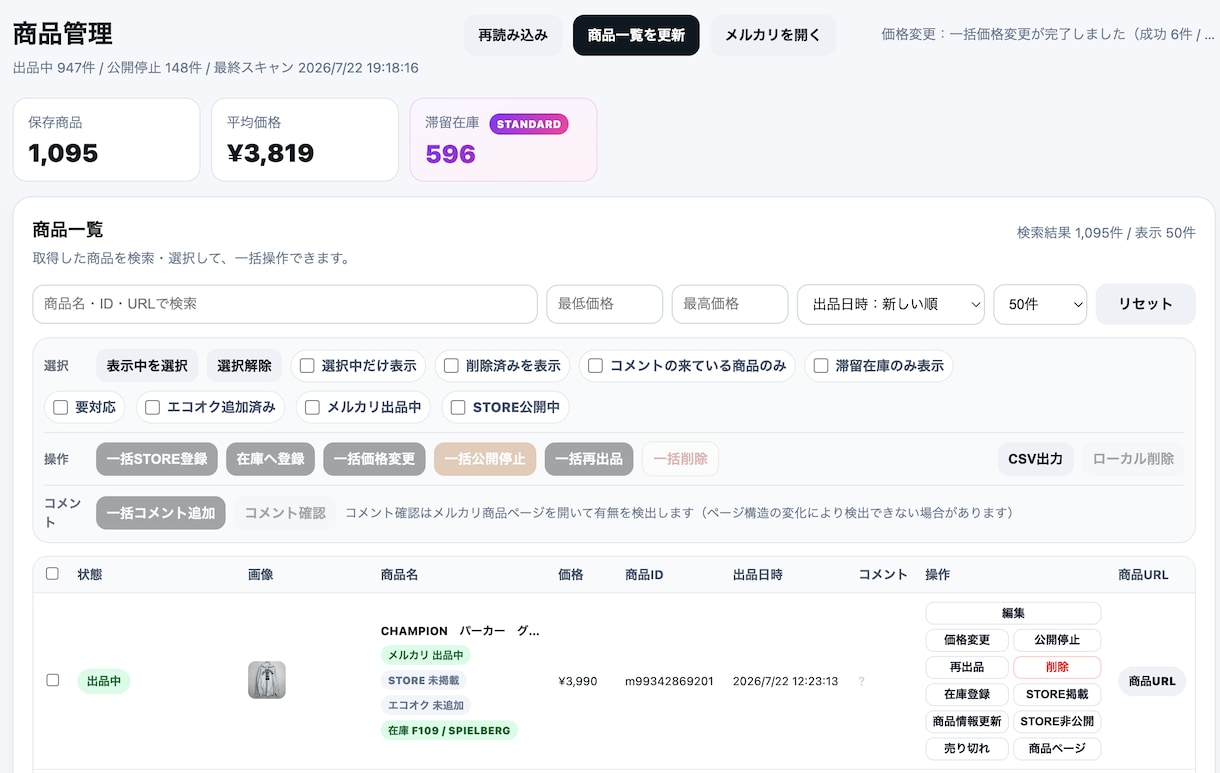Viewport: 1220px width, 773px height.
Task: Enable コメントの来ている商品のみ checkbox
Action: click(595, 366)
